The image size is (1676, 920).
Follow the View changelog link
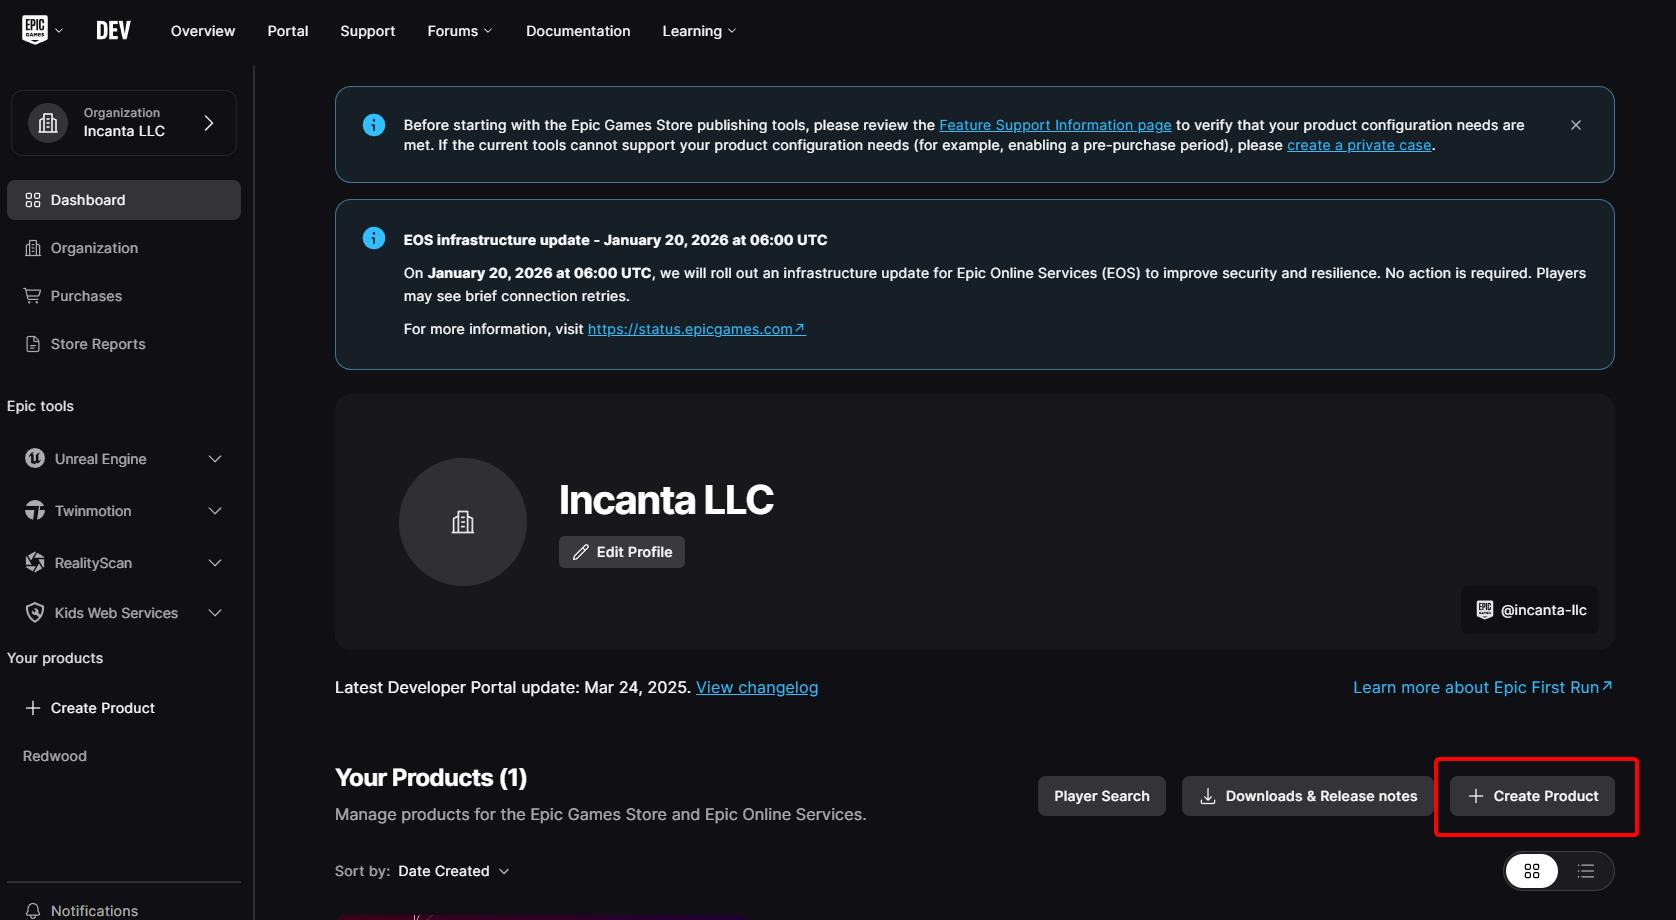pyautogui.click(x=756, y=687)
